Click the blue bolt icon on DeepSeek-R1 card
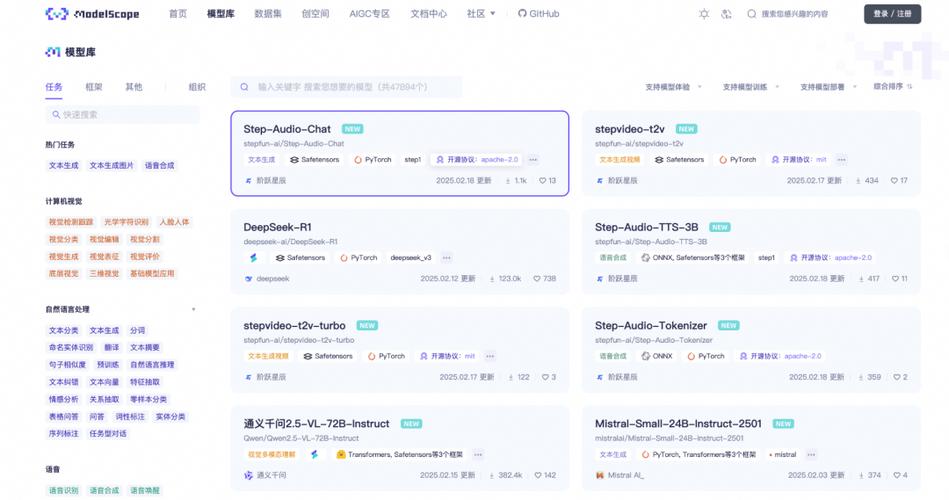Screen dimensions: 949x500 [254, 258]
